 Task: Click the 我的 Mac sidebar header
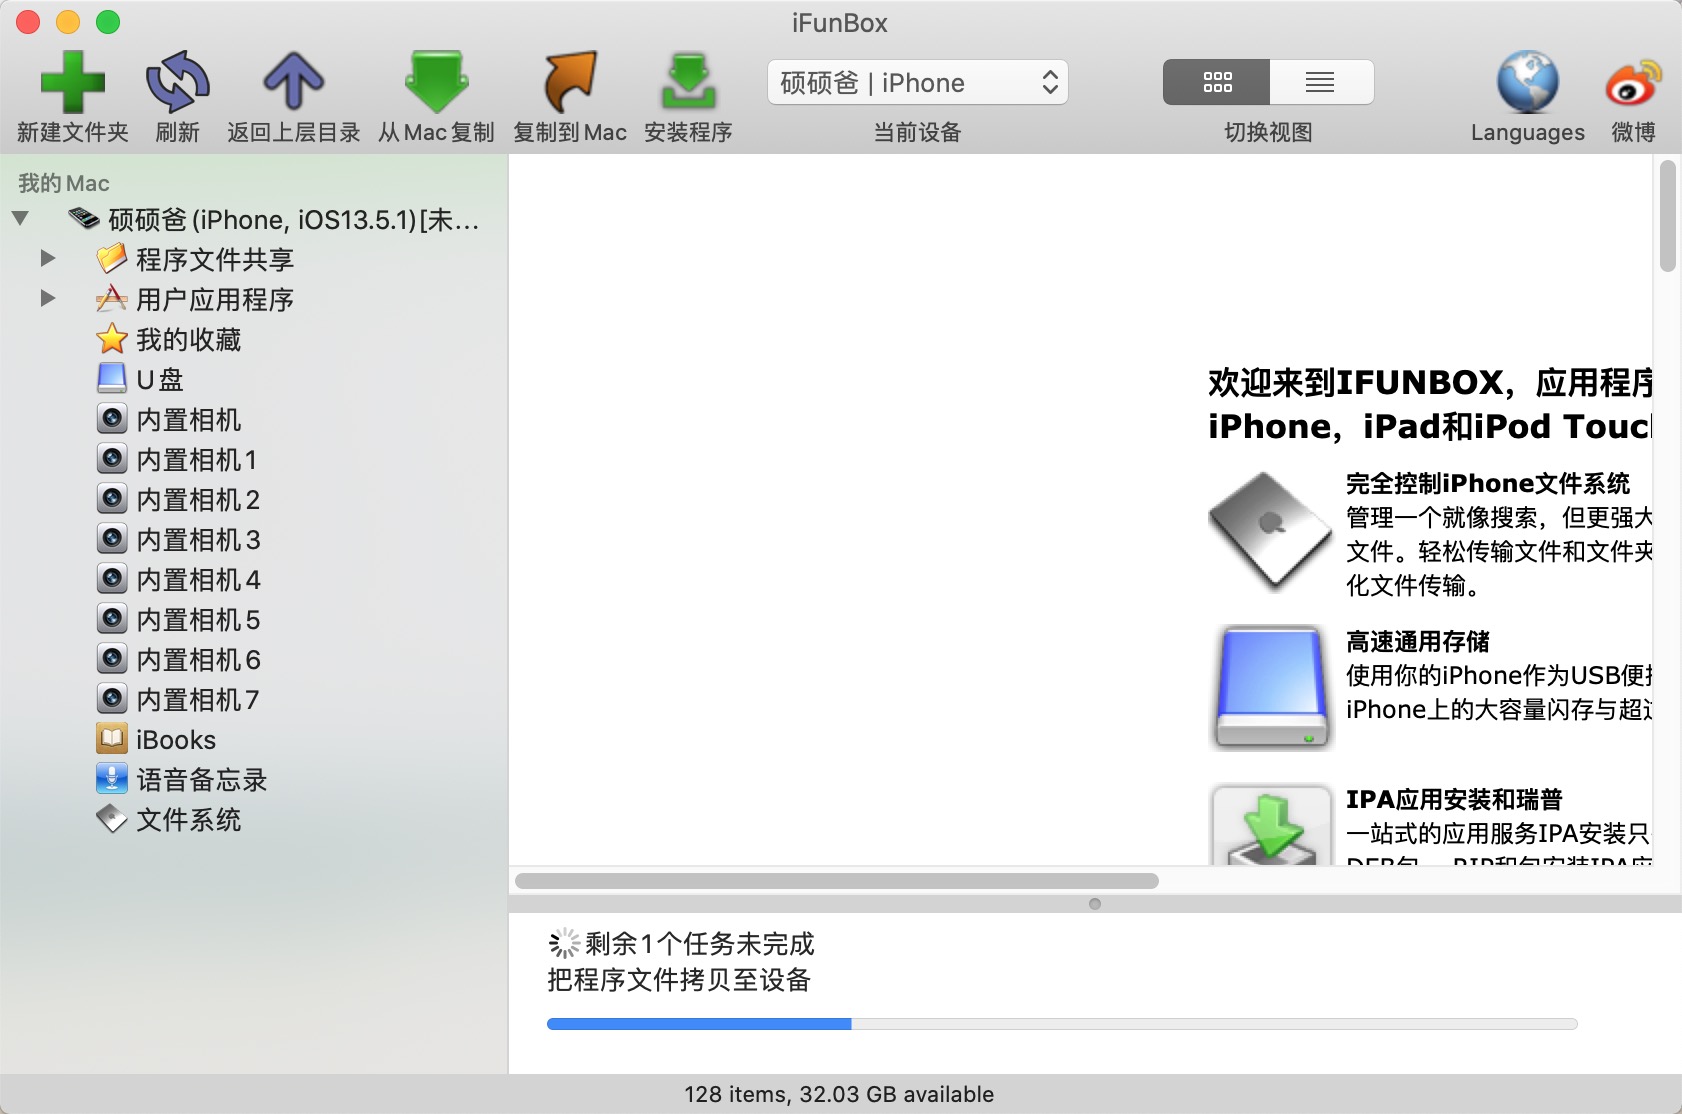[x=63, y=183]
